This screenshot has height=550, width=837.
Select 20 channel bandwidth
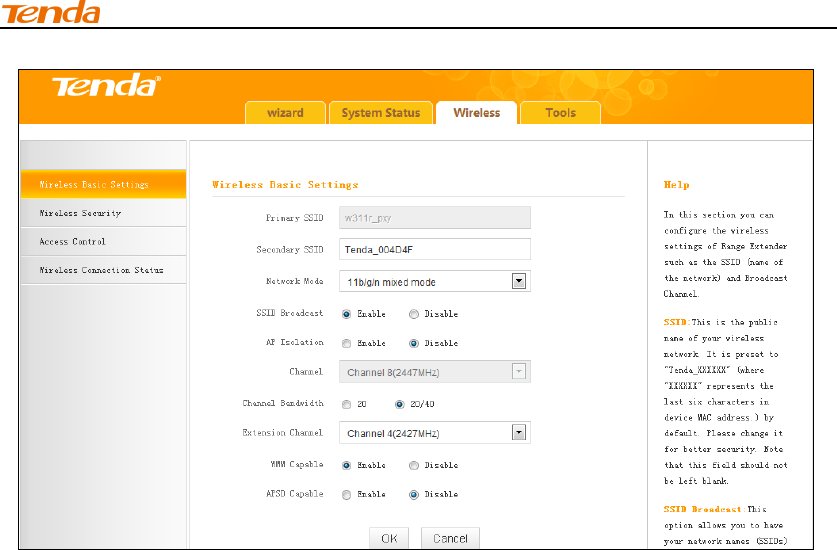pos(346,404)
